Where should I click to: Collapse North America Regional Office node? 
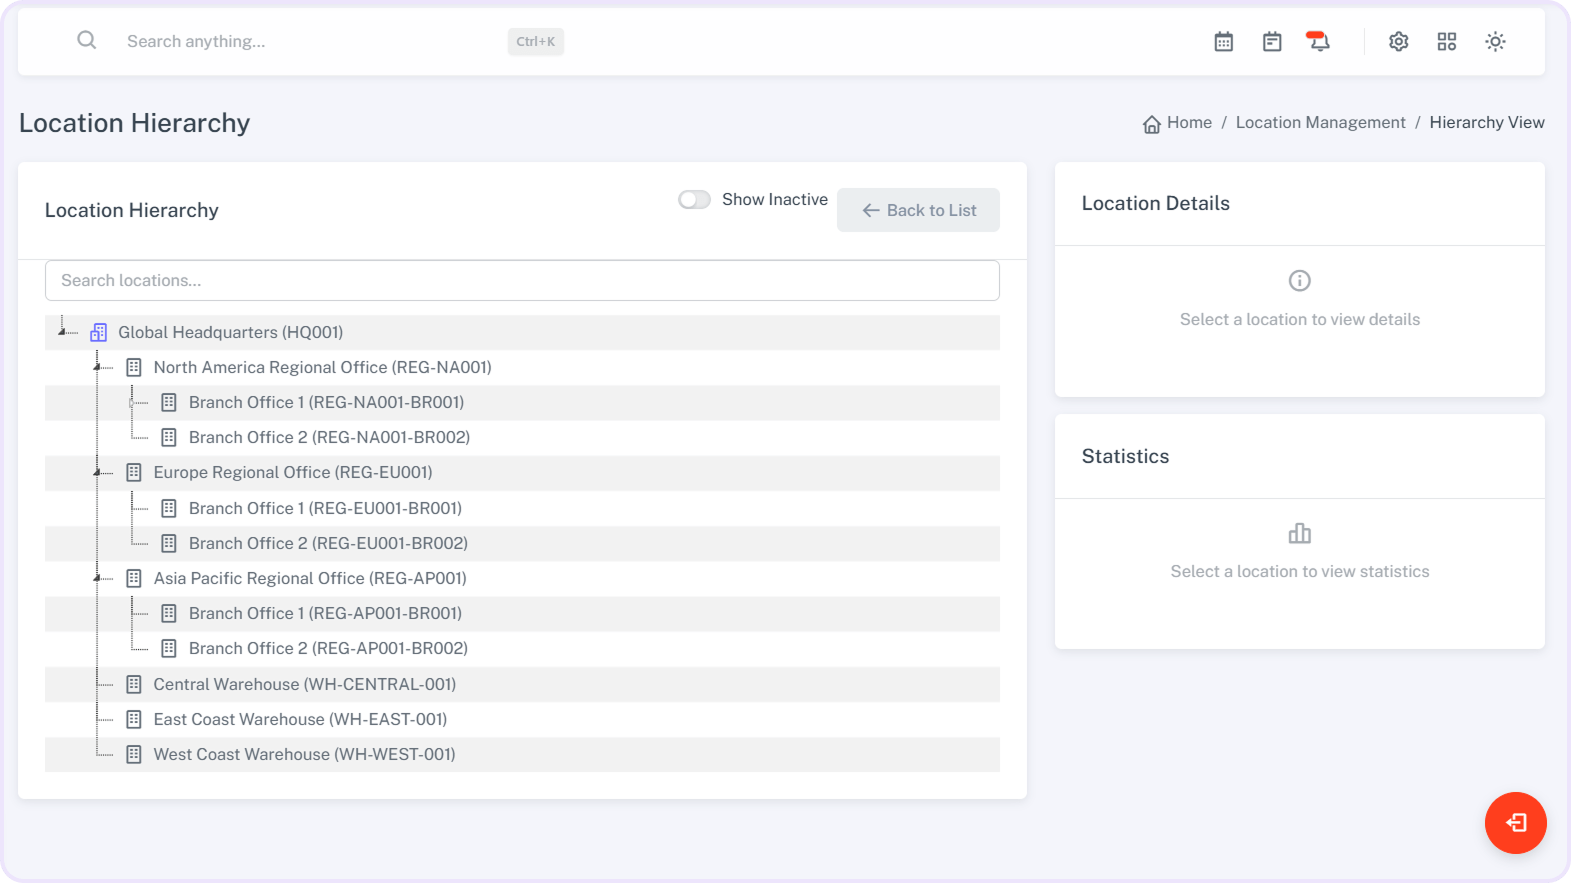point(98,368)
